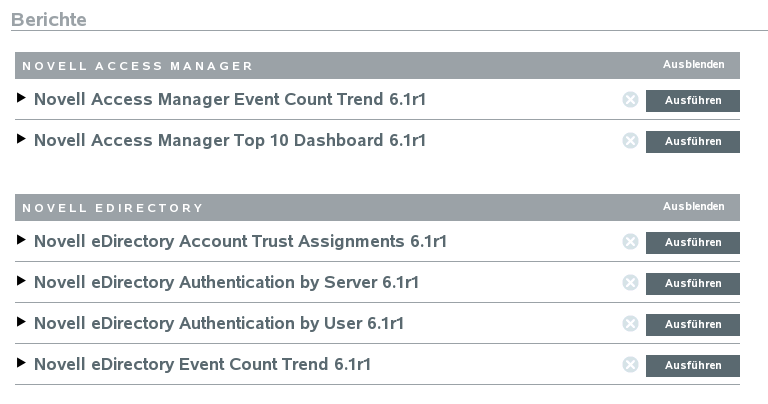
Task: Open Novell eDirectory Authentication by User 6.1r1 title
Action: click(219, 324)
